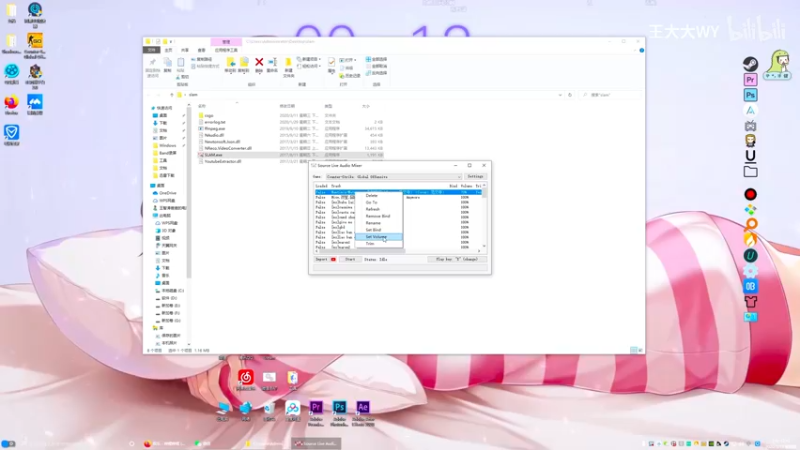Open NetEase Cloud Music desktop icon

245,378
